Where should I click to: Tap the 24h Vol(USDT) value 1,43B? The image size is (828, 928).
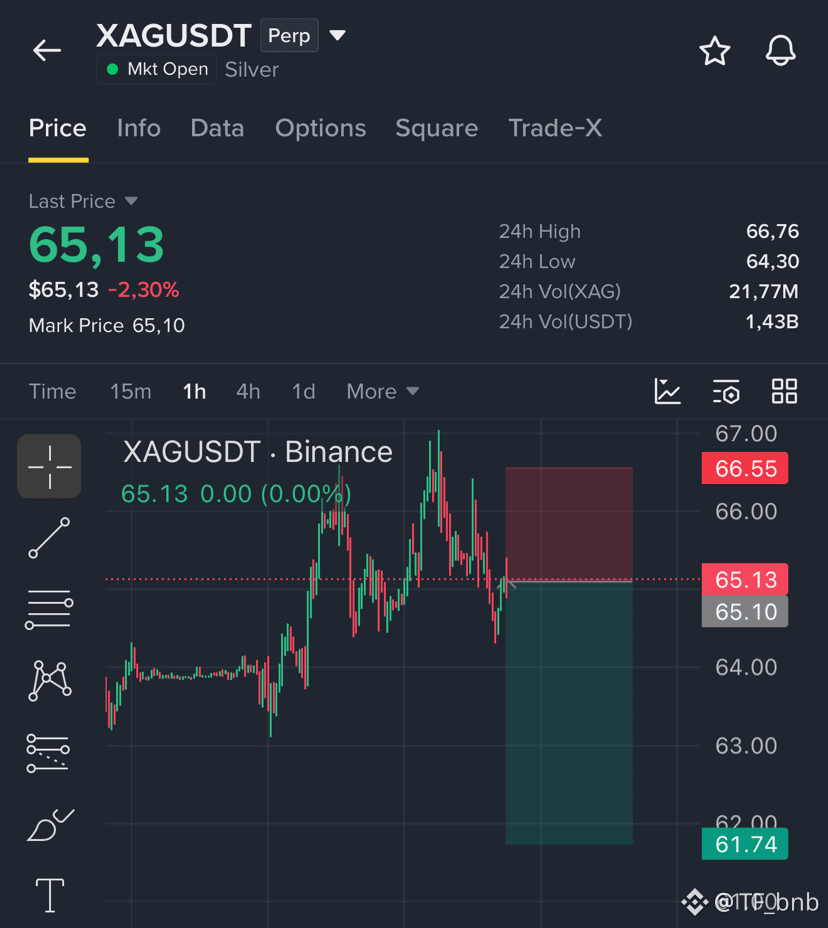pos(772,321)
